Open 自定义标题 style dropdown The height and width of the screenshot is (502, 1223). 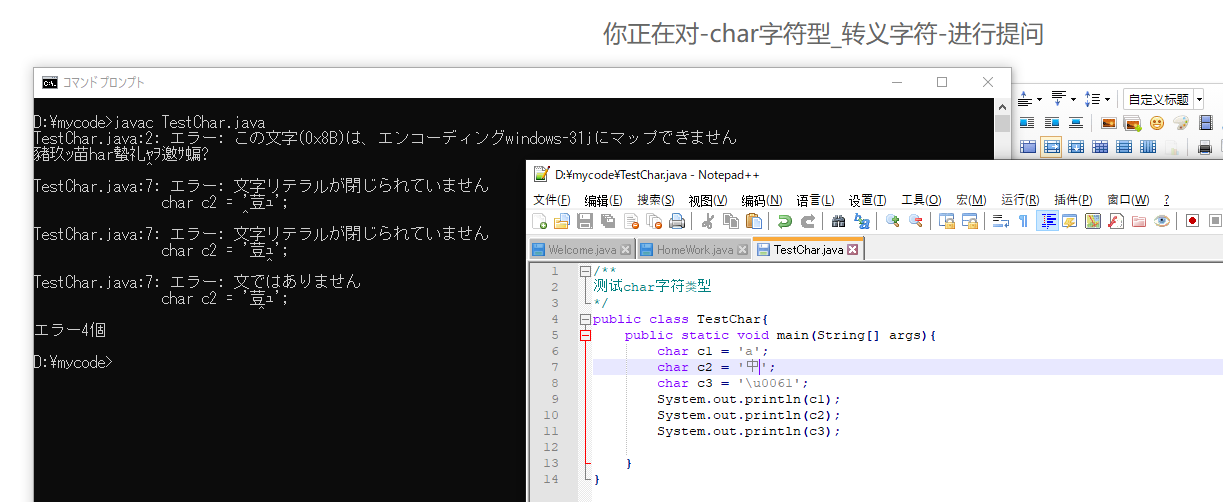[x=1199, y=99]
